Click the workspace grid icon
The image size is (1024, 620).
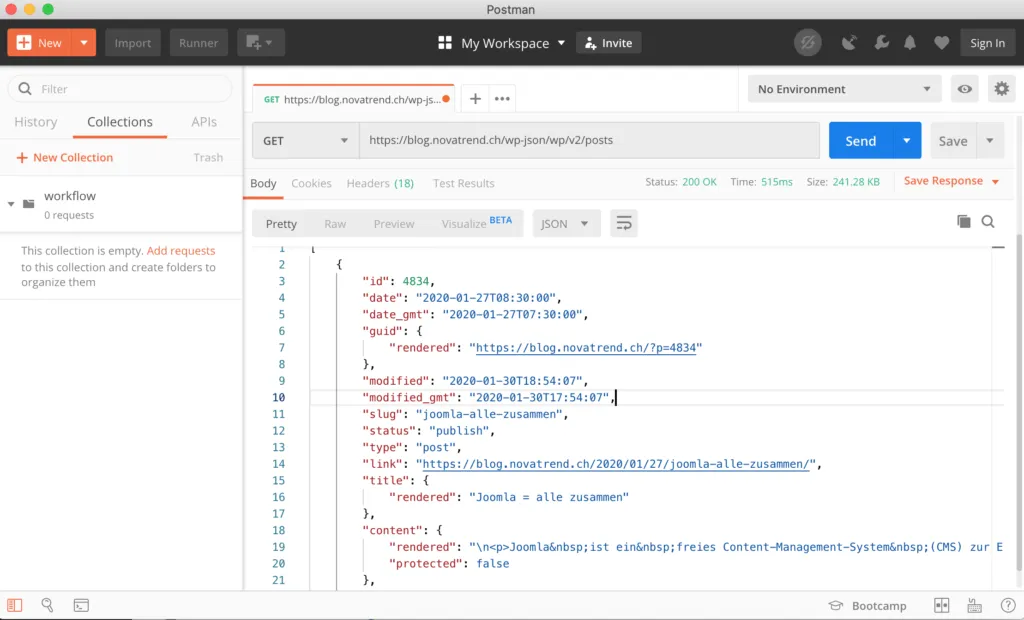(x=445, y=42)
